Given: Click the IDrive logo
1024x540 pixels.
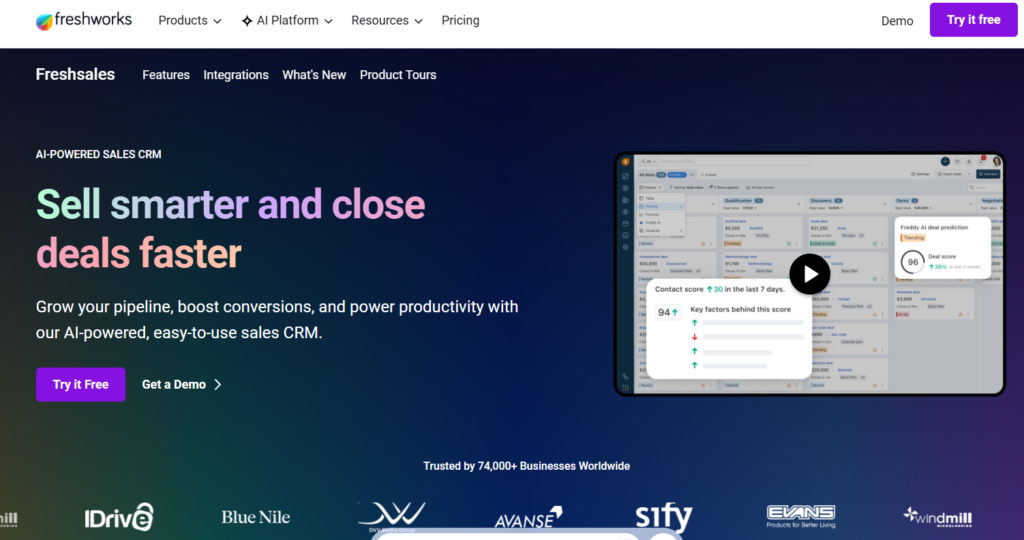Looking at the screenshot, I should [119, 516].
